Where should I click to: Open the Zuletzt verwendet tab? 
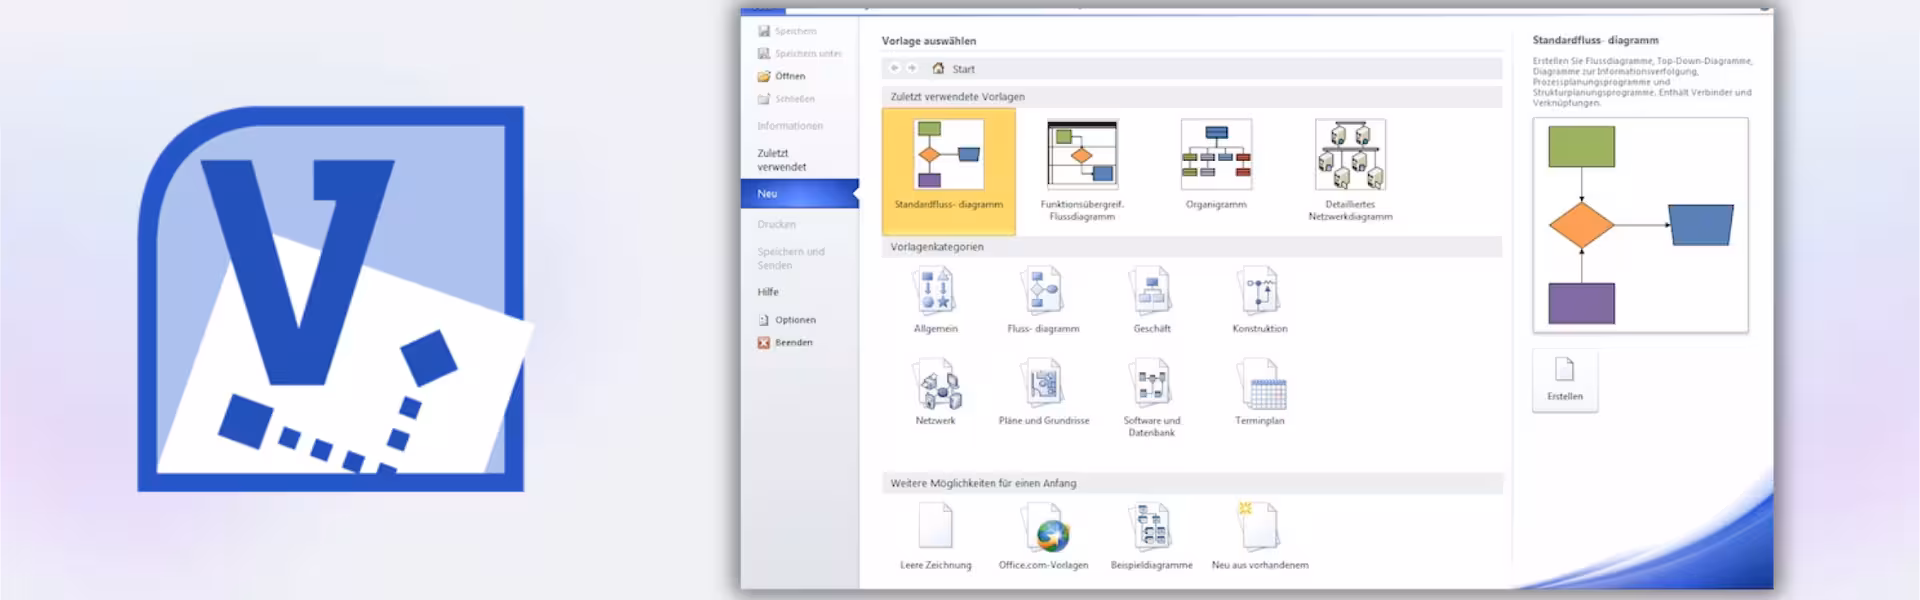[x=782, y=160]
